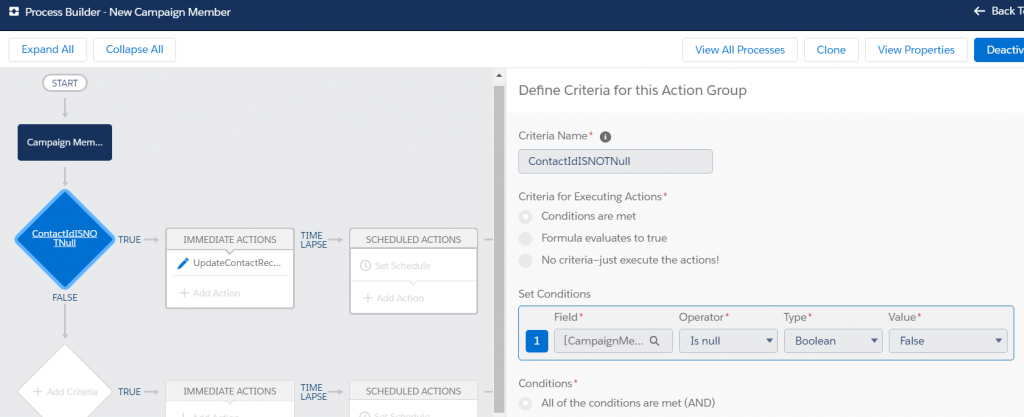
Task: Click the Clone button
Action: pyautogui.click(x=831, y=50)
